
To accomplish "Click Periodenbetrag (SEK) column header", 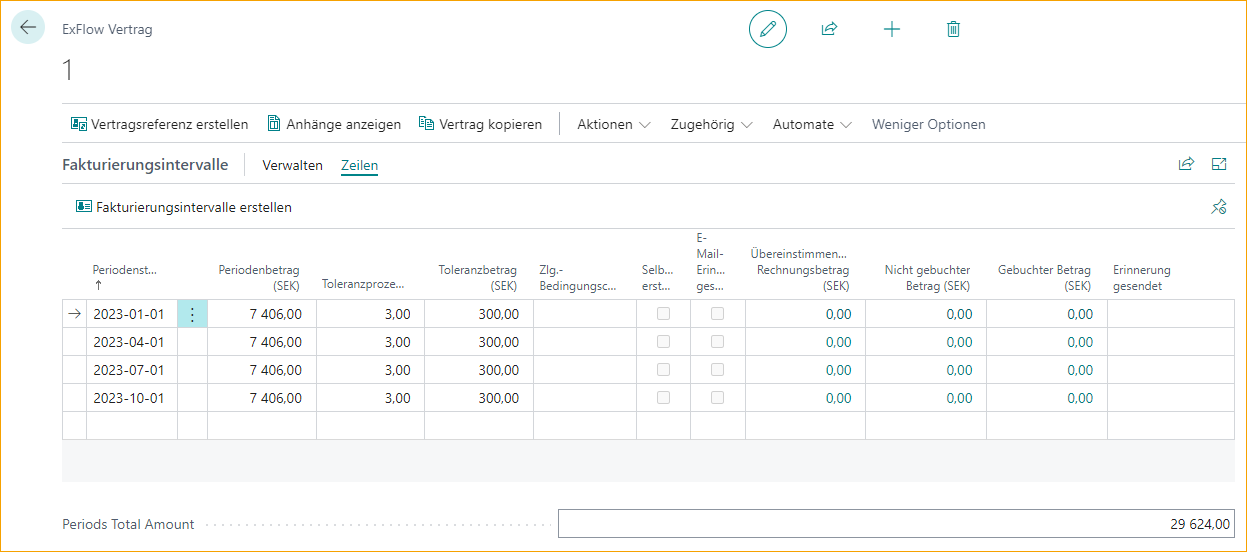I will pos(259,277).
